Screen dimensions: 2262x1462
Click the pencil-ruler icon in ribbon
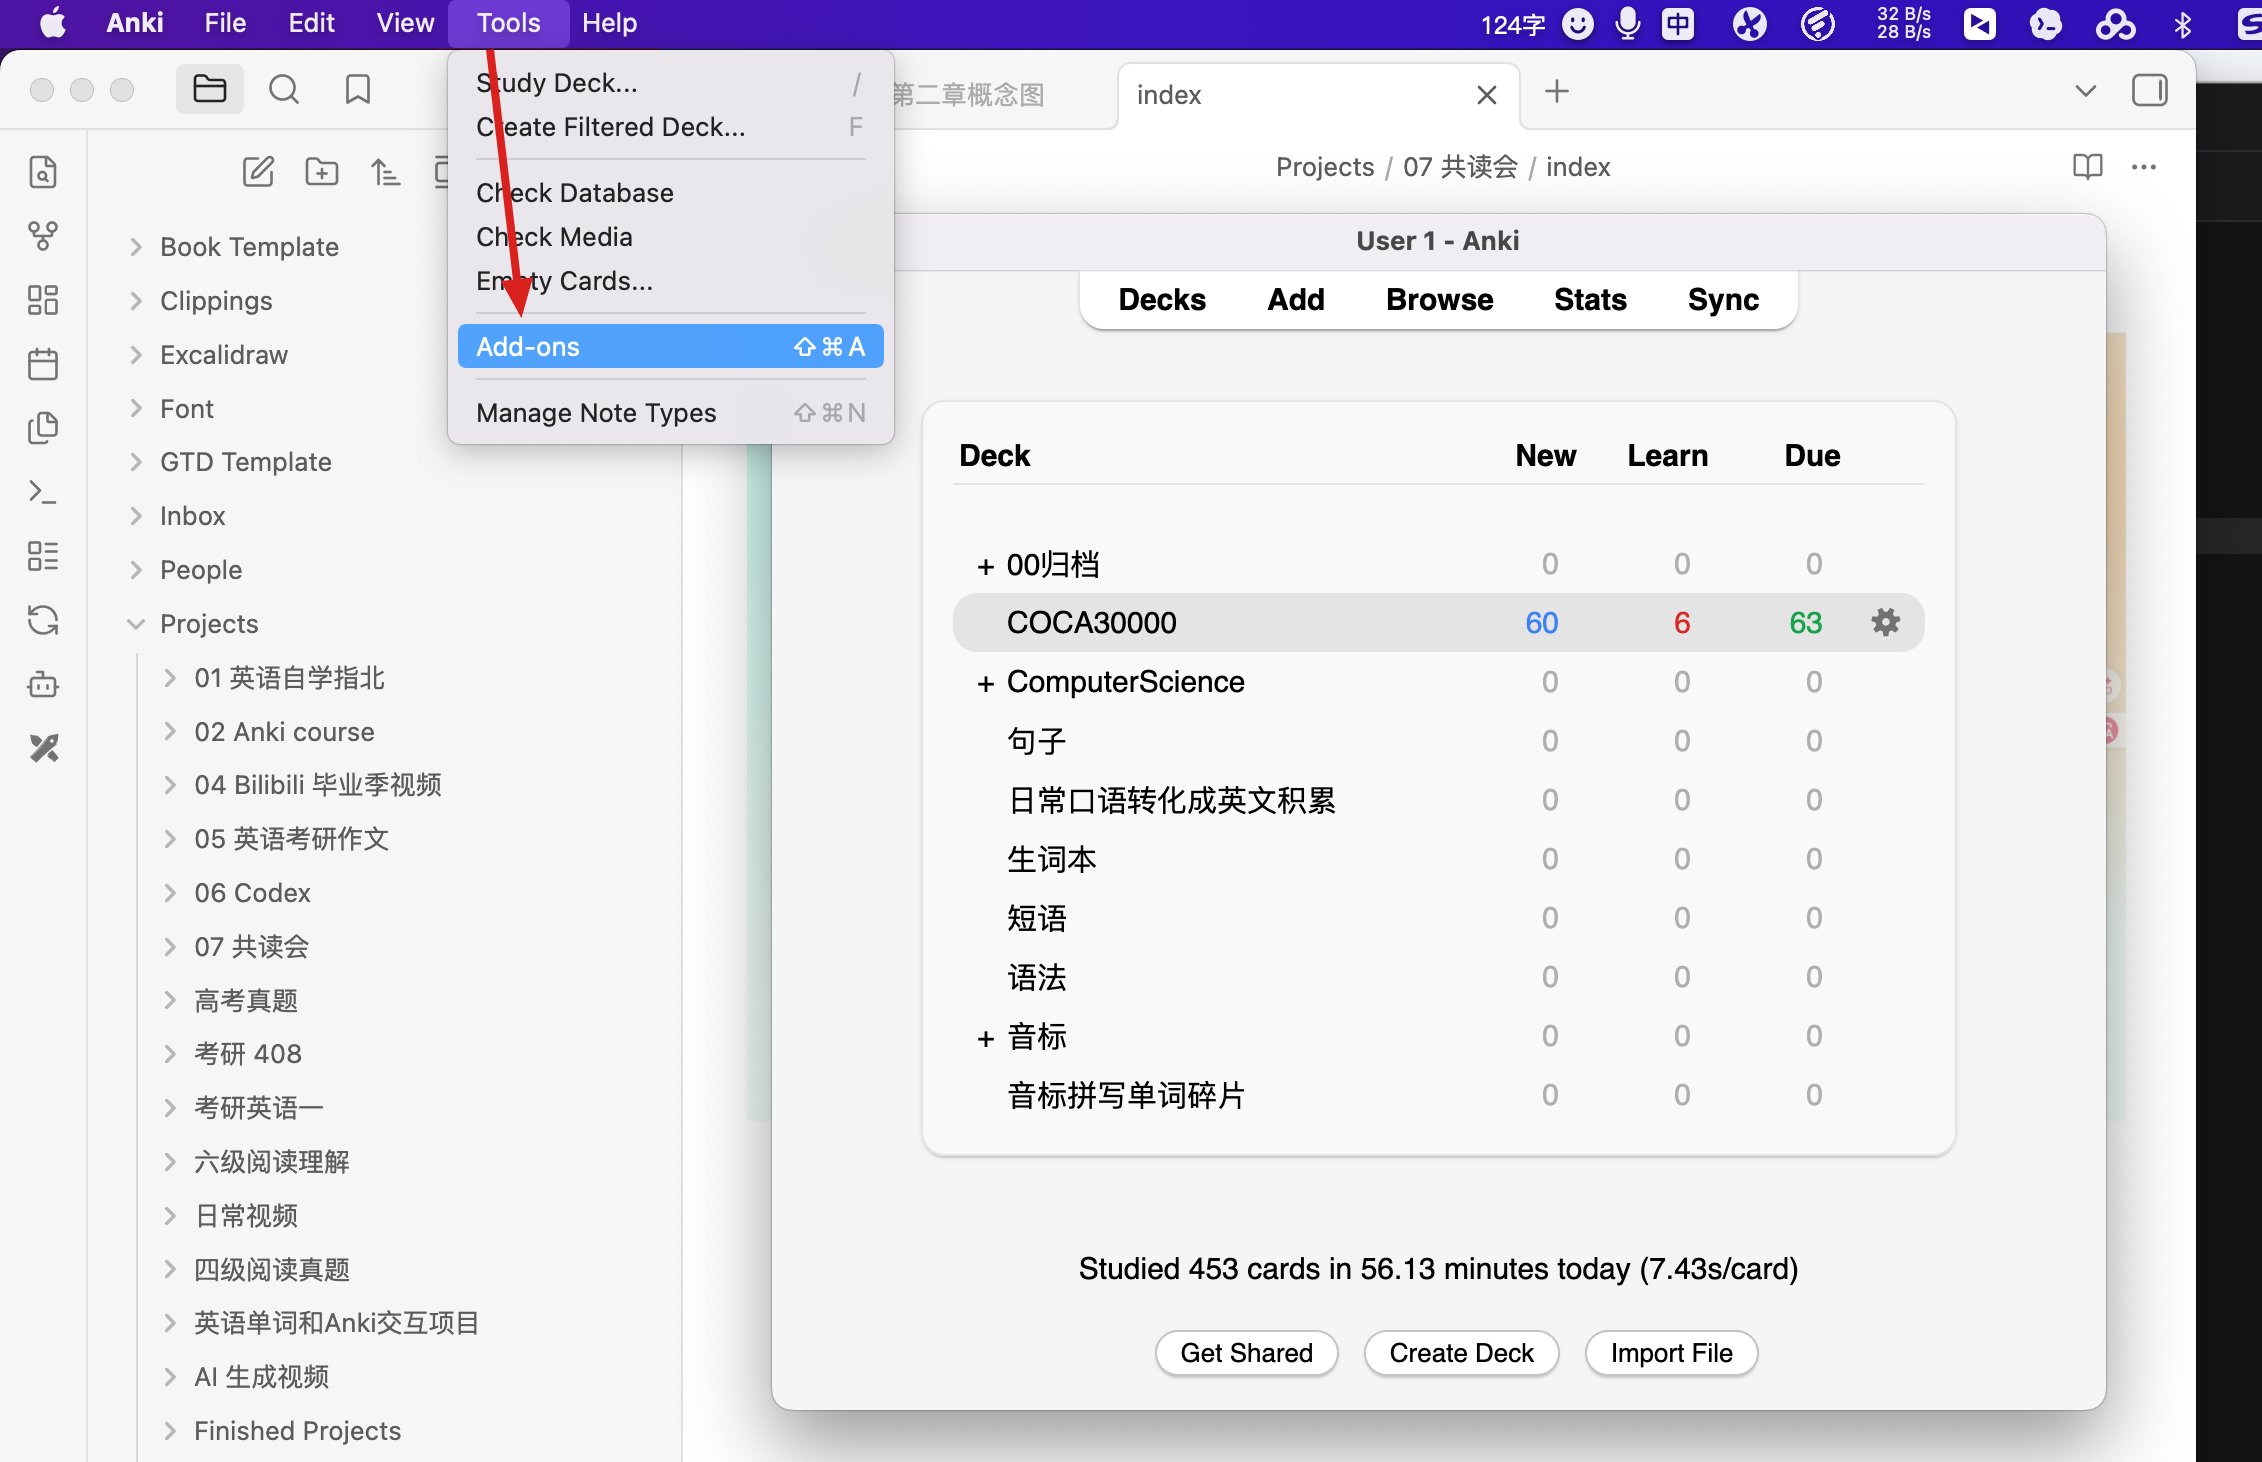(43, 748)
